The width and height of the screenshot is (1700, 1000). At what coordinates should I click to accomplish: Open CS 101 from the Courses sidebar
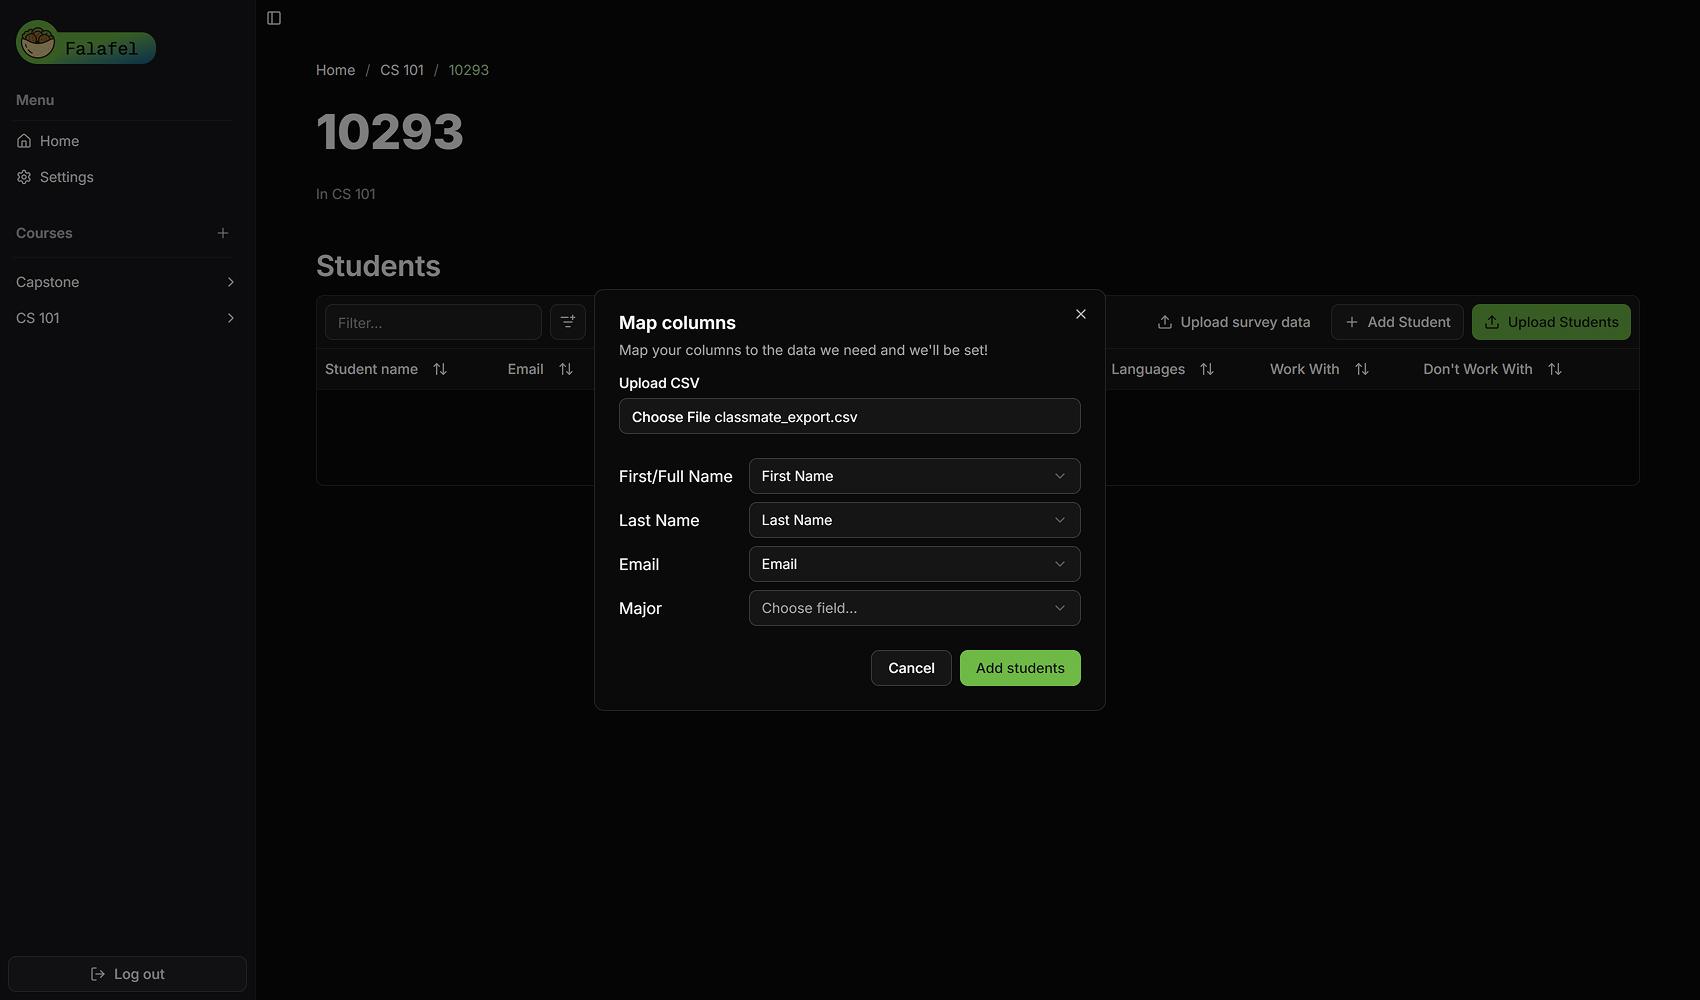[38, 317]
